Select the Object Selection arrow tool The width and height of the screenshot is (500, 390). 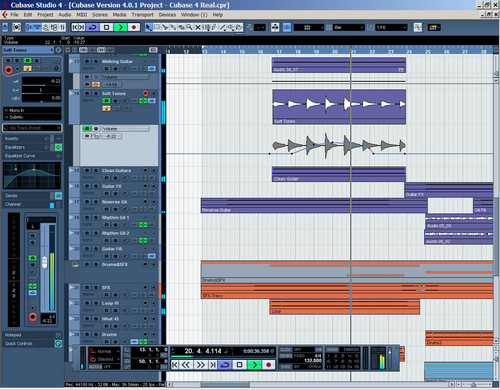[148, 27]
